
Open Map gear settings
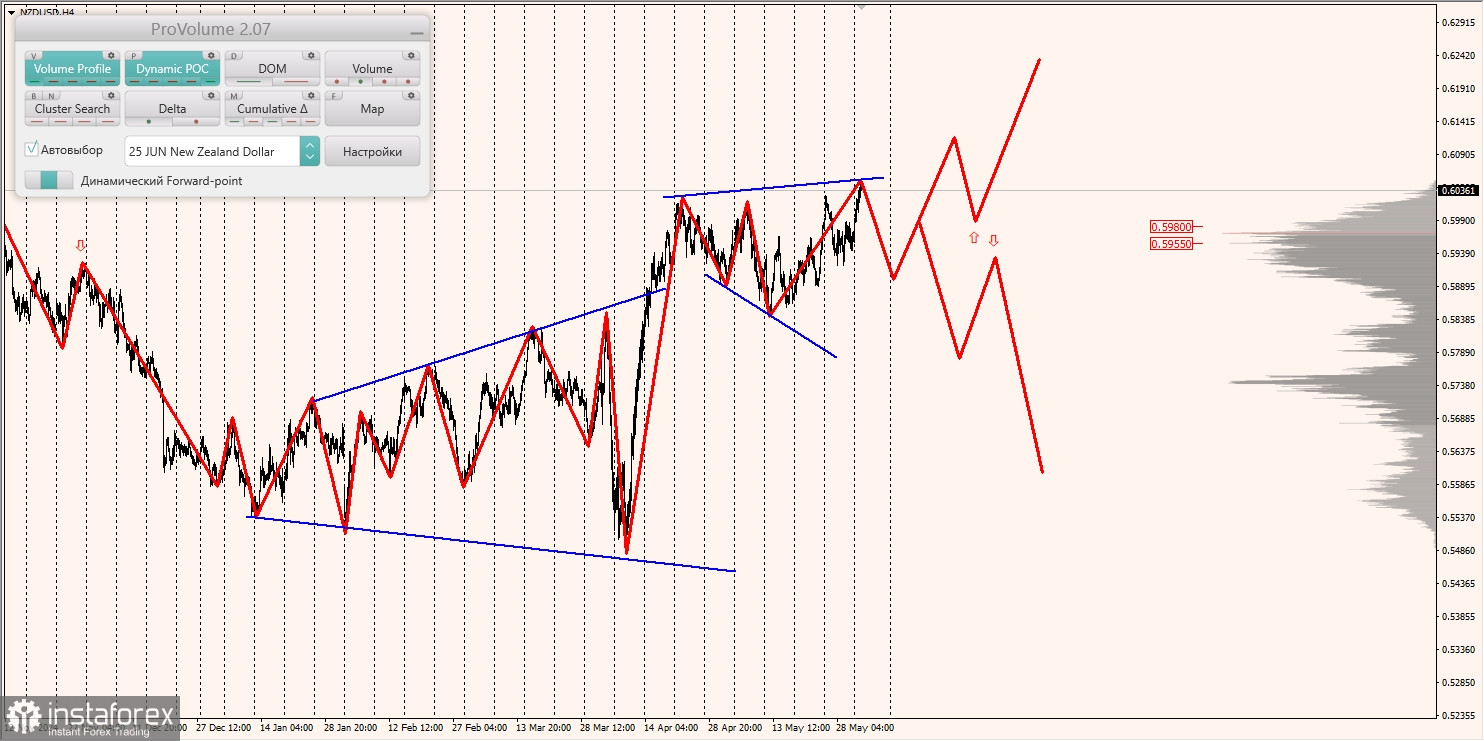411,95
